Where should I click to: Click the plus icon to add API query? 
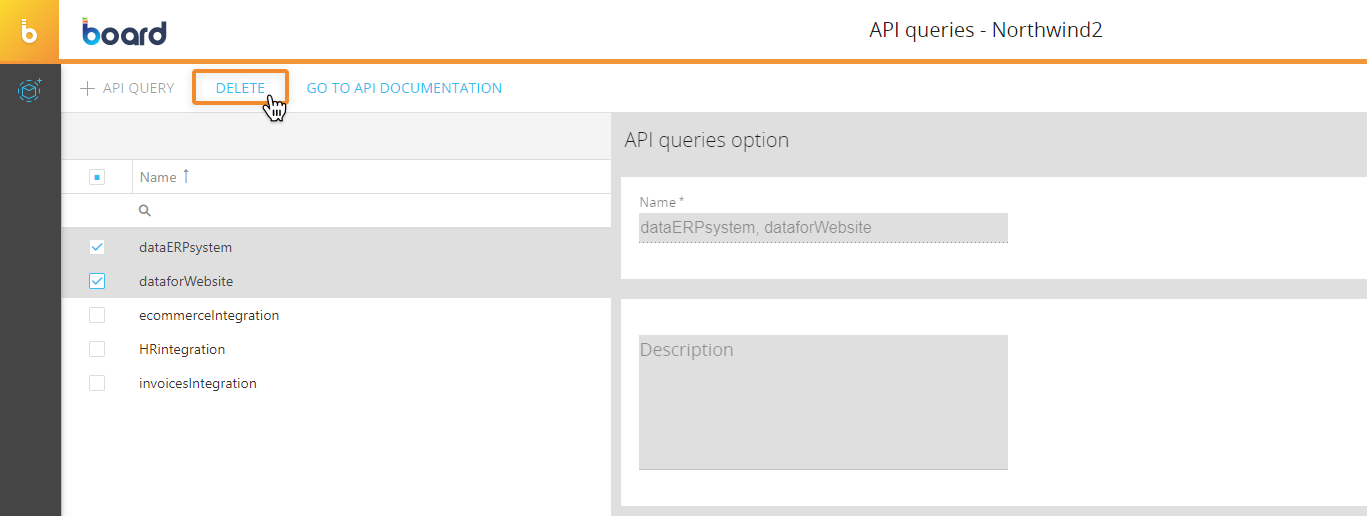(88, 88)
